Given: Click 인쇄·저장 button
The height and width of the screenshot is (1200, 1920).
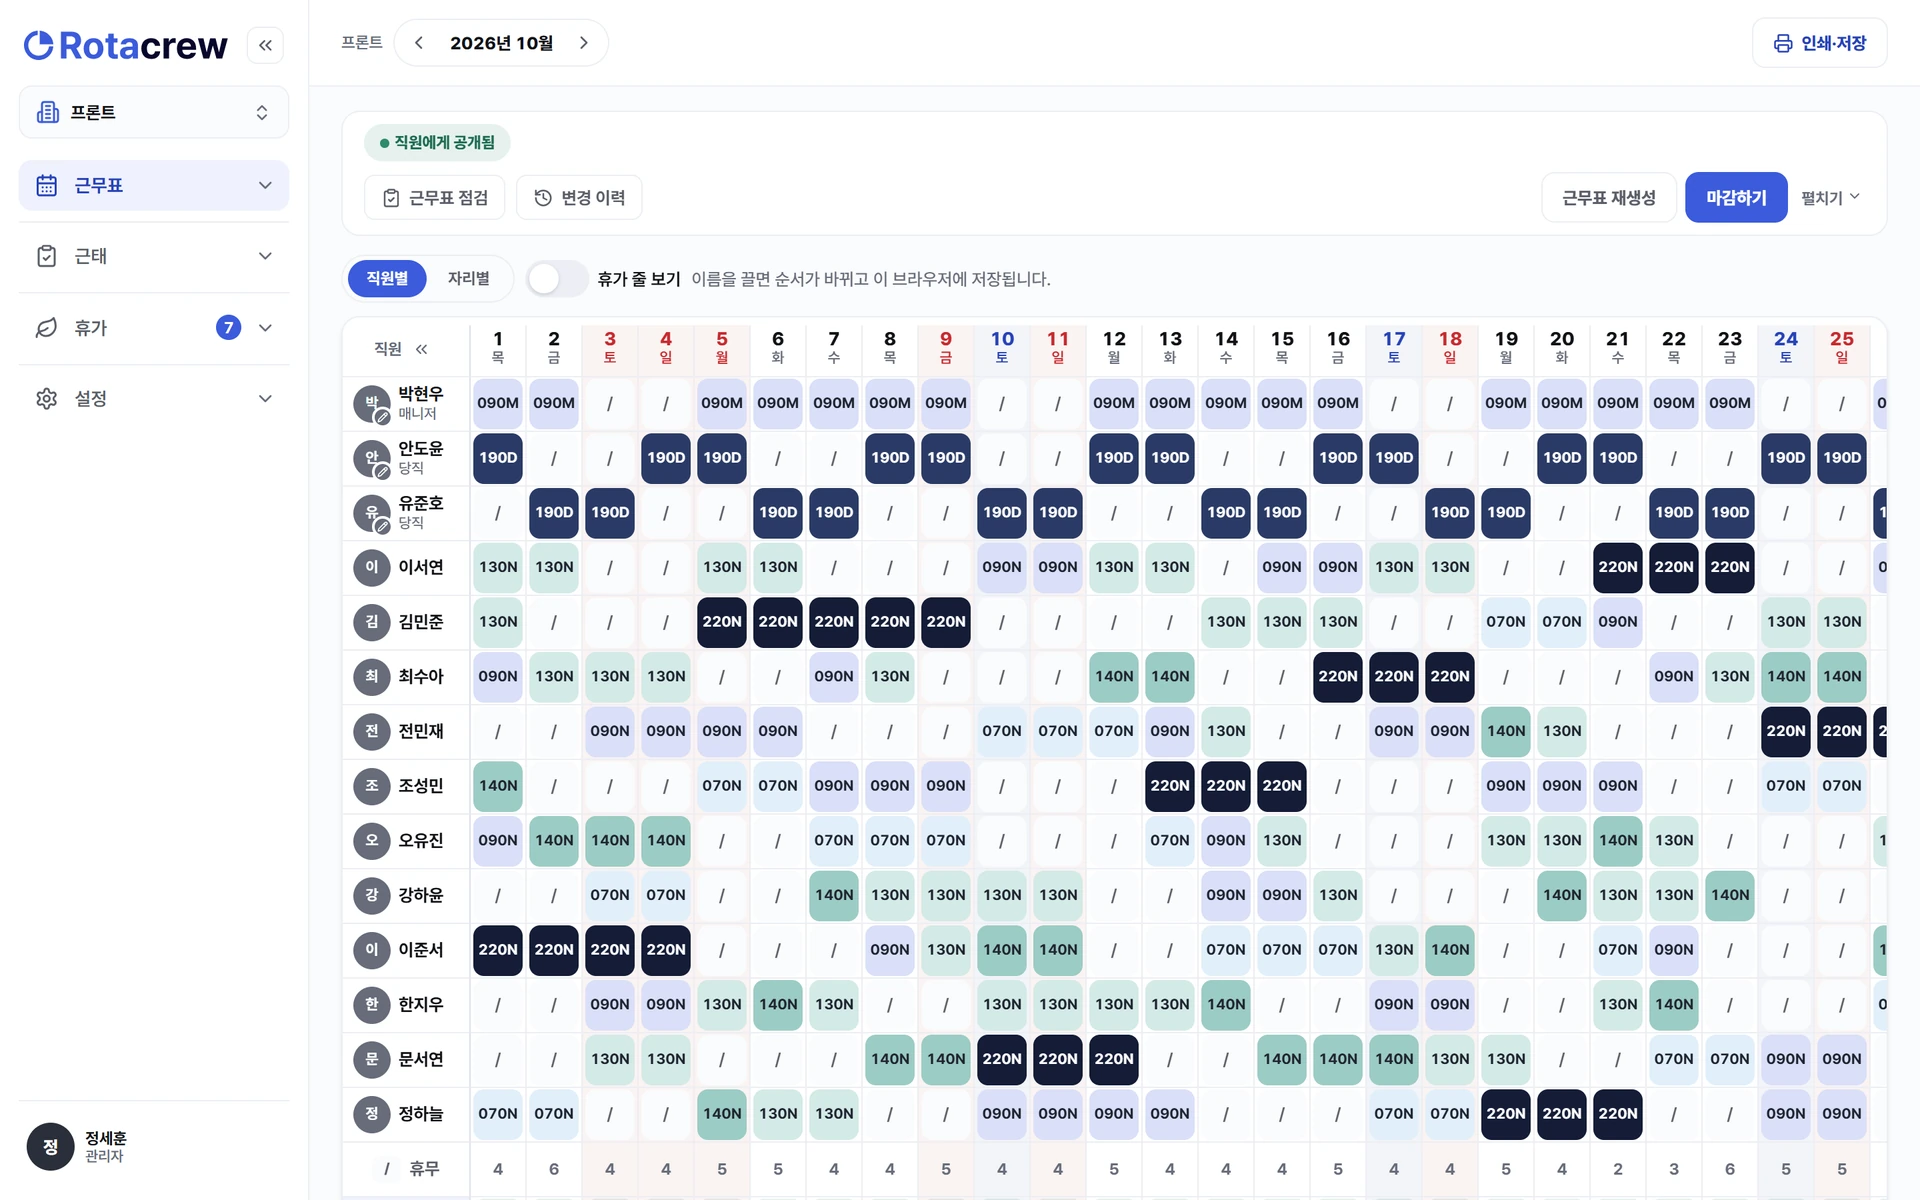Looking at the screenshot, I should [1820, 43].
